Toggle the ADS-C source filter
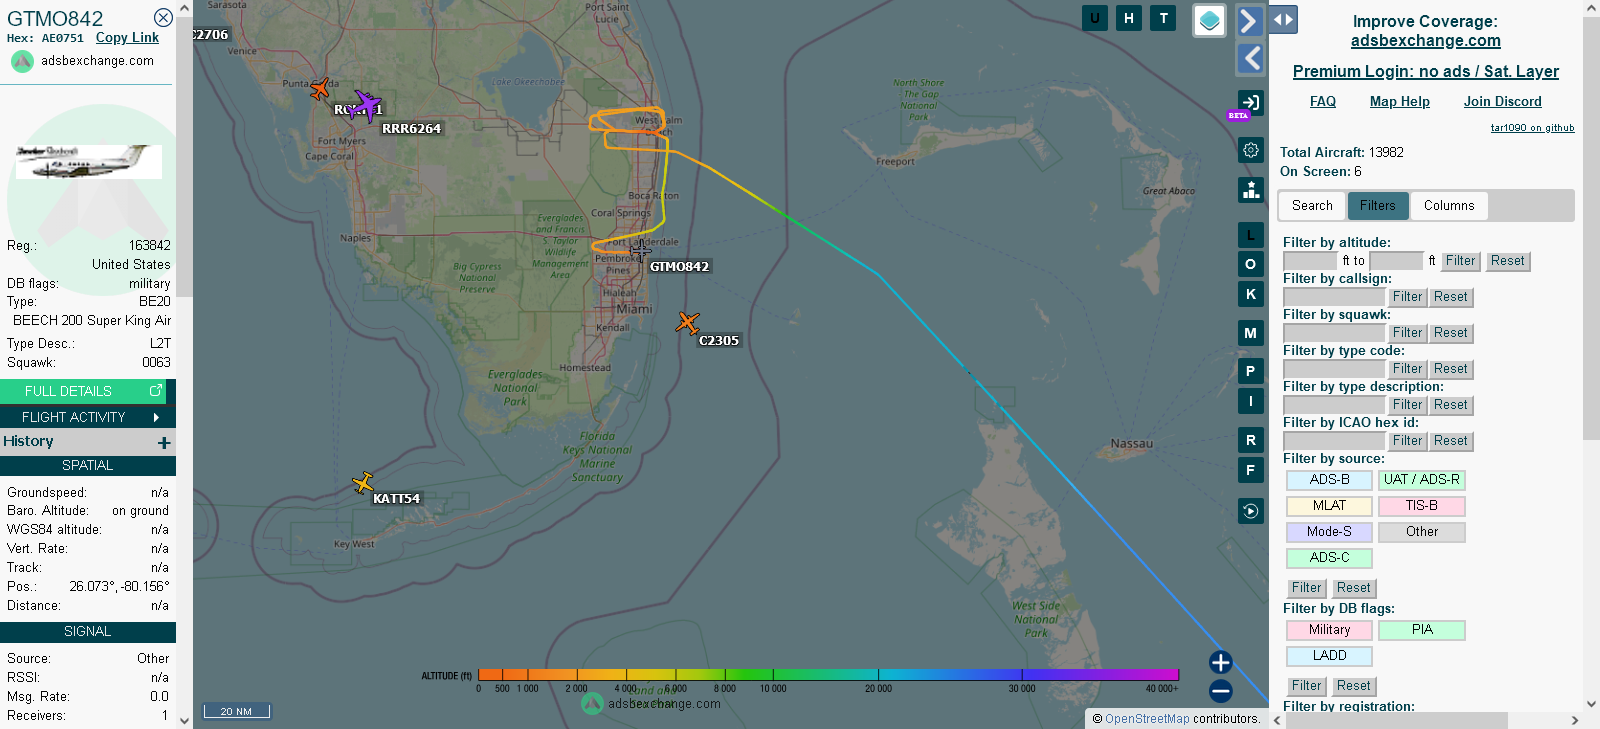The width and height of the screenshot is (1600, 729). pos(1329,558)
